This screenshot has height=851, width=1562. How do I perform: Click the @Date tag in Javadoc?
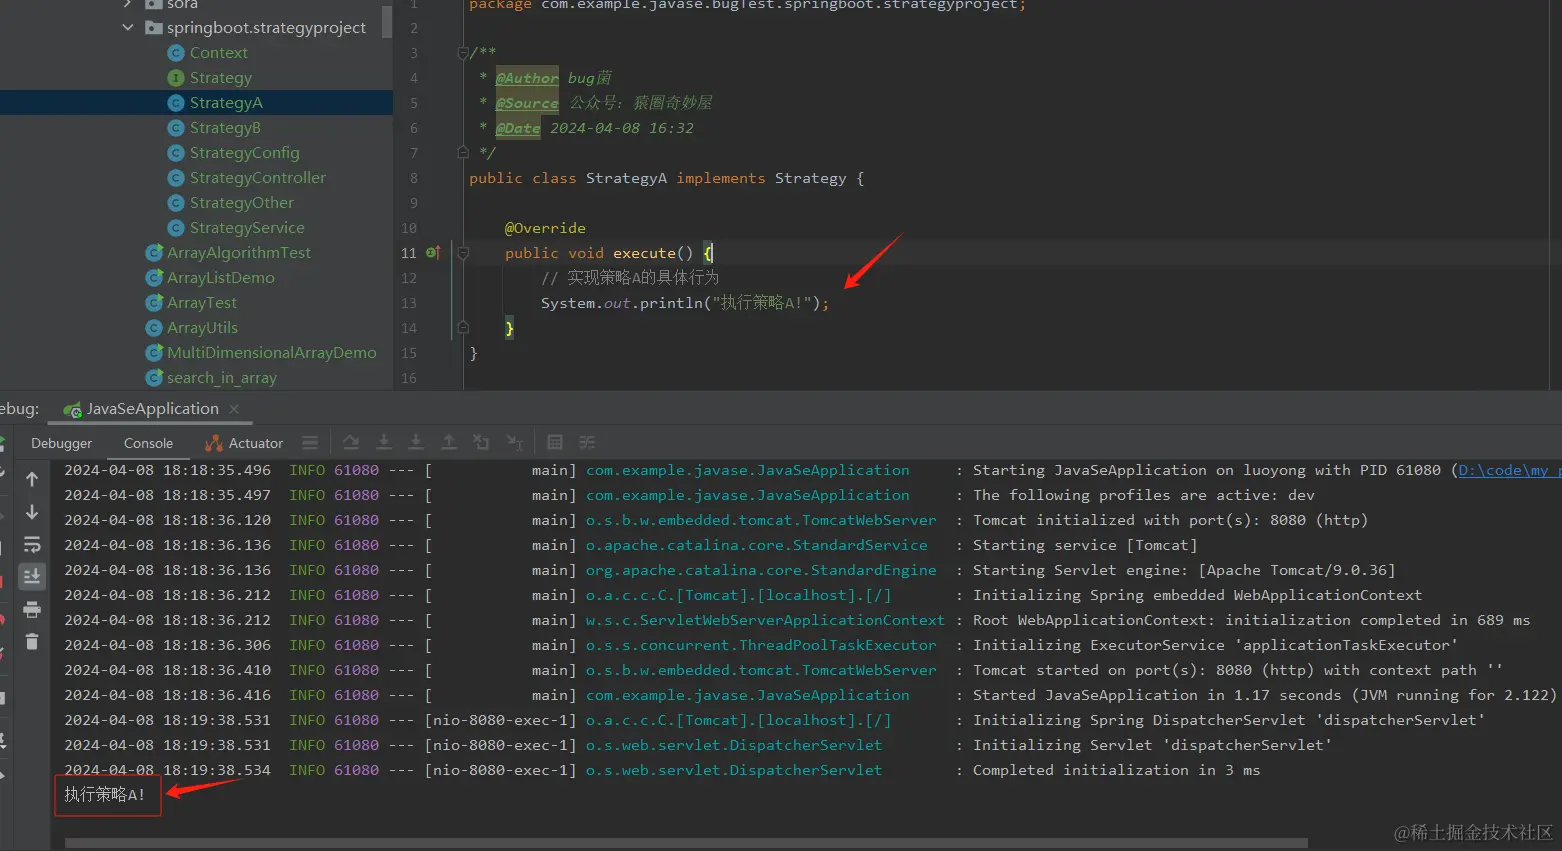(x=518, y=128)
